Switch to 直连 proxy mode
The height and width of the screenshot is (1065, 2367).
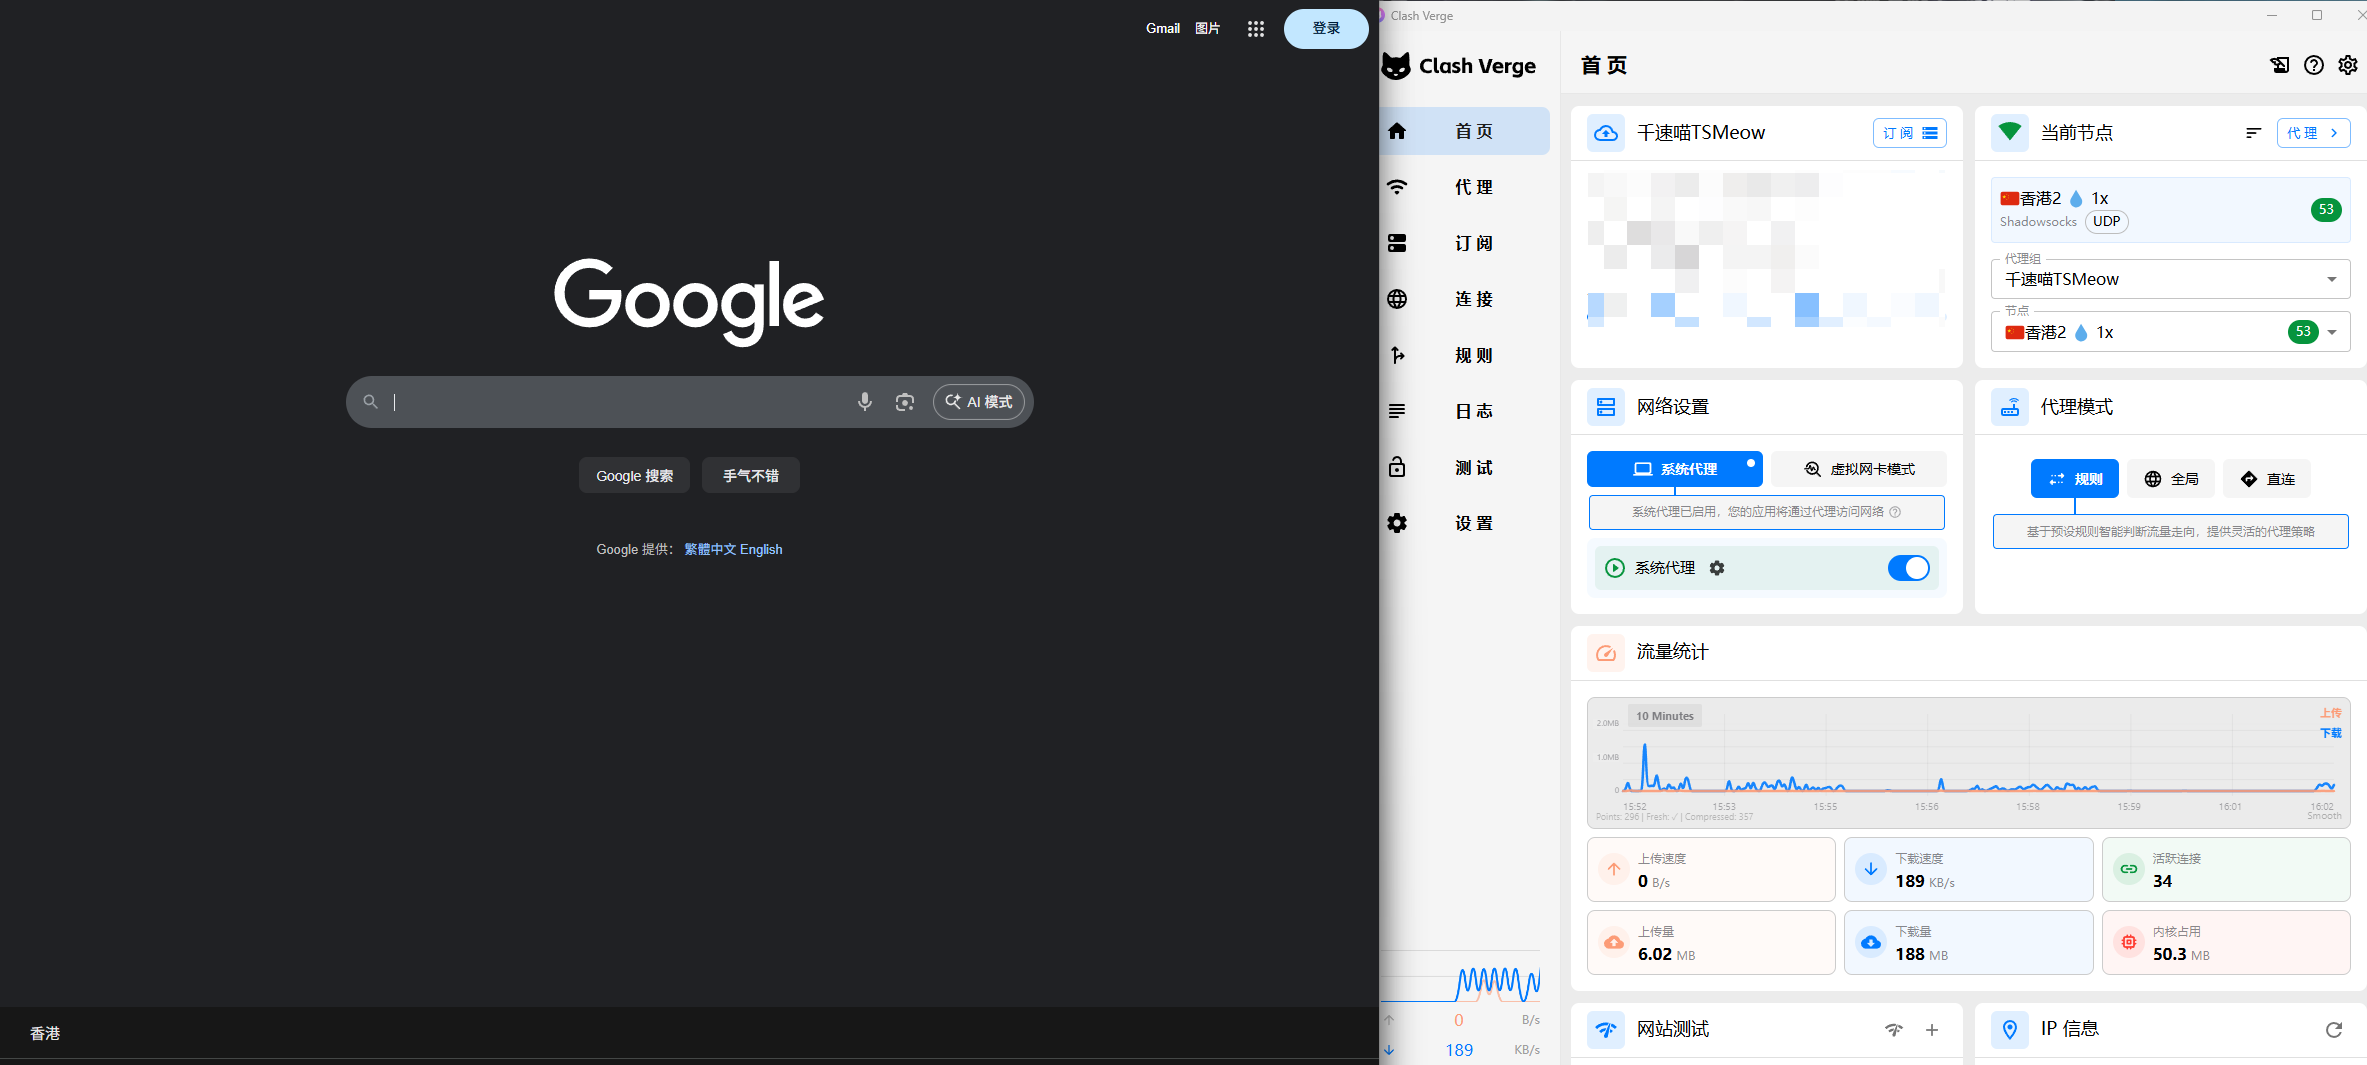(x=2267, y=479)
